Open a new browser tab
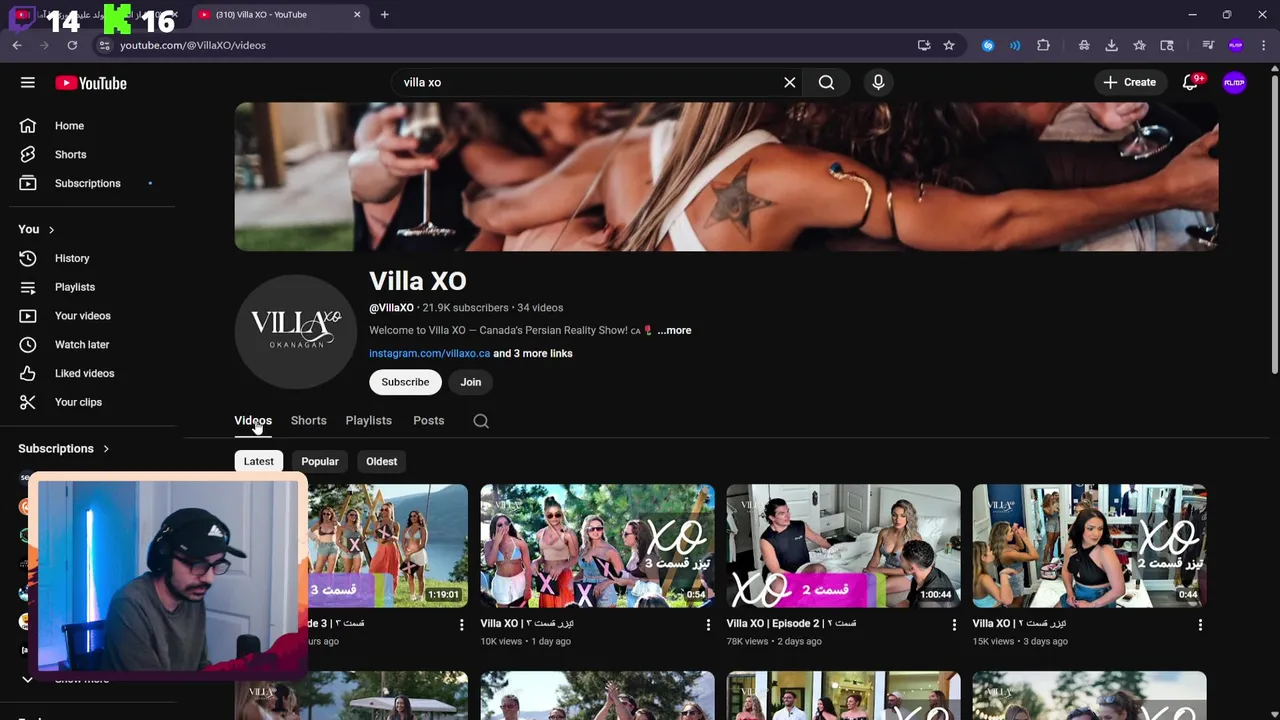Image resolution: width=1280 pixels, height=720 pixels. click(x=384, y=14)
